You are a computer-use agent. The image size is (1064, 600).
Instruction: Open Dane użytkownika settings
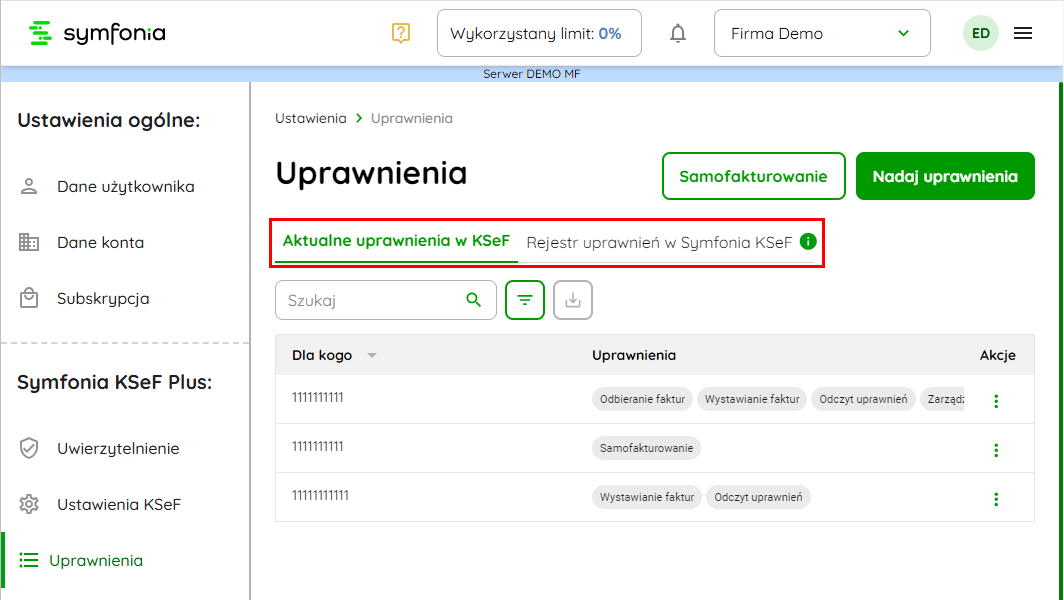(126, 187)
